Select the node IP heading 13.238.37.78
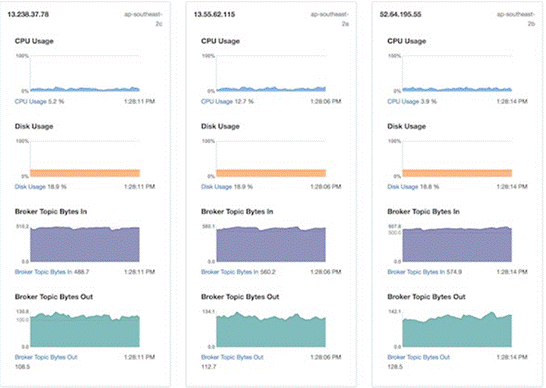Viewport: 546px width, 388px height. pyautogui.click(x=28, y=14)
